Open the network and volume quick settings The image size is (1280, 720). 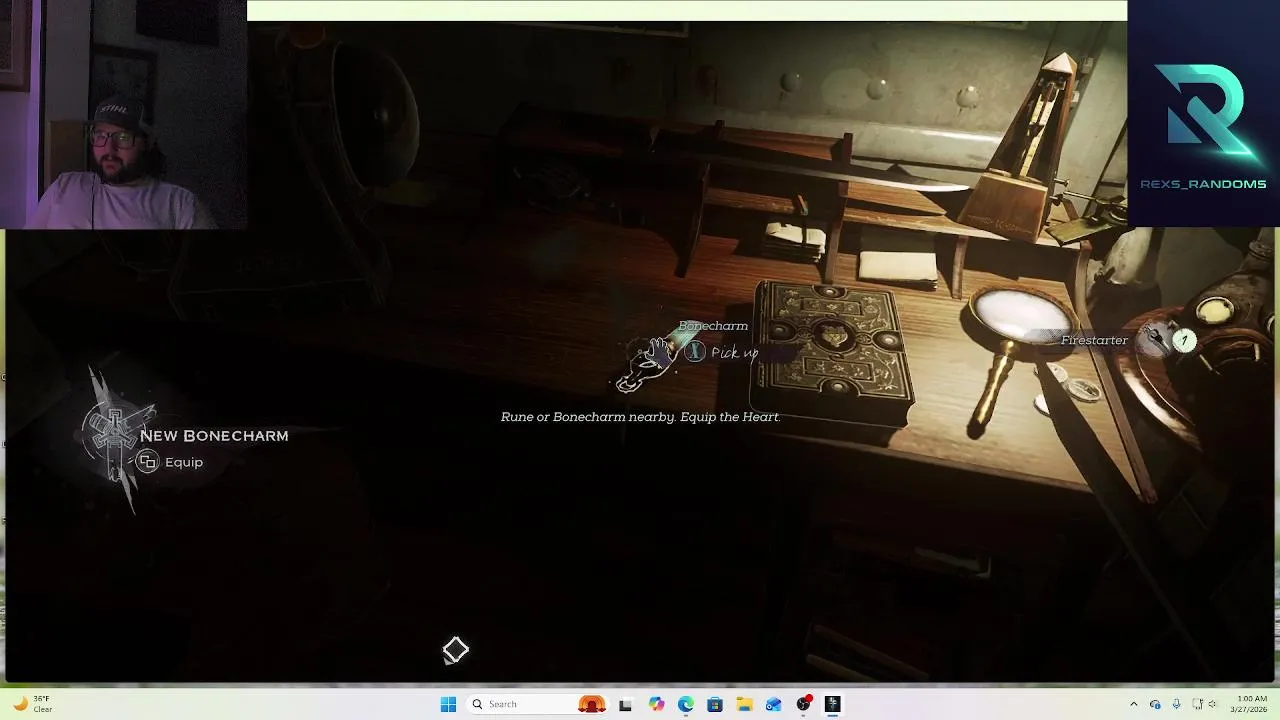pos(1205,704)
